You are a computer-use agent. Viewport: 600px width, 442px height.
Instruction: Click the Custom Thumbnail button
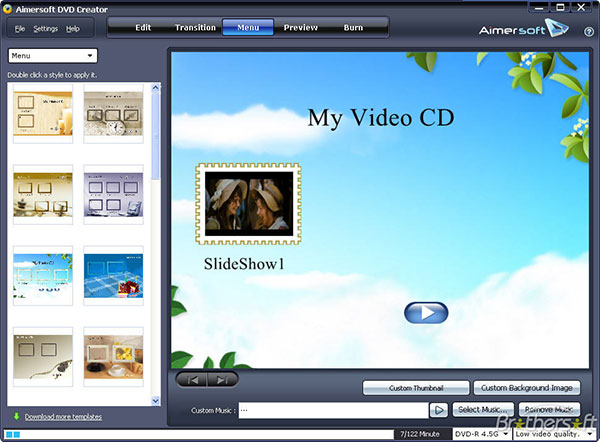pos(416,388)
